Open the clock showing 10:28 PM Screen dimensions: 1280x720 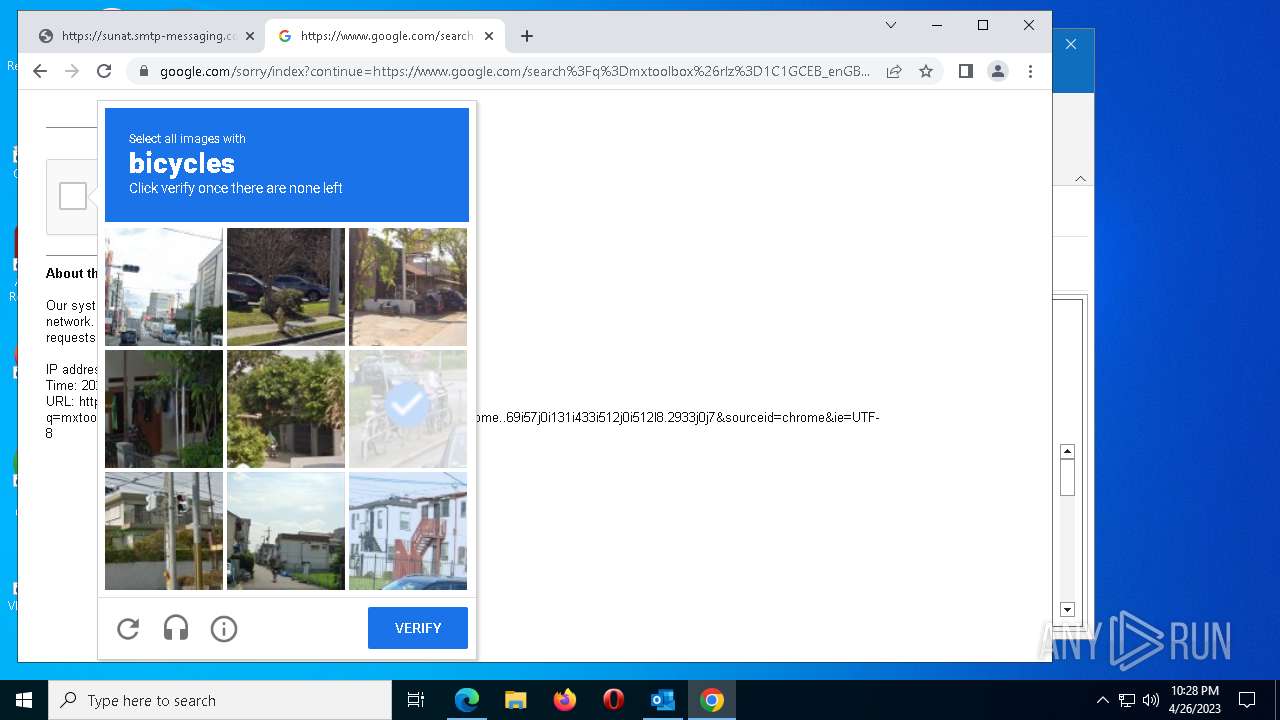1195,700
